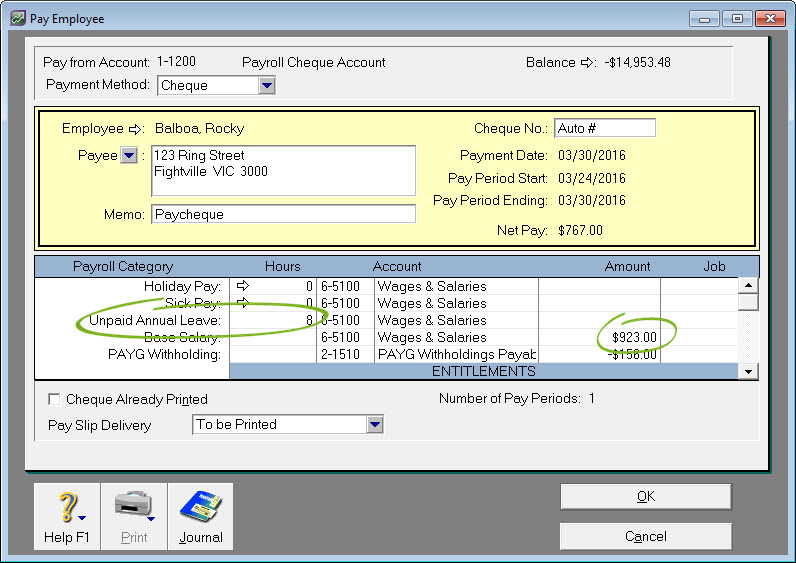Click Holiday Pay hours arrow icon
This screenshot has height=563, width=796.
[x=243, y=286]
